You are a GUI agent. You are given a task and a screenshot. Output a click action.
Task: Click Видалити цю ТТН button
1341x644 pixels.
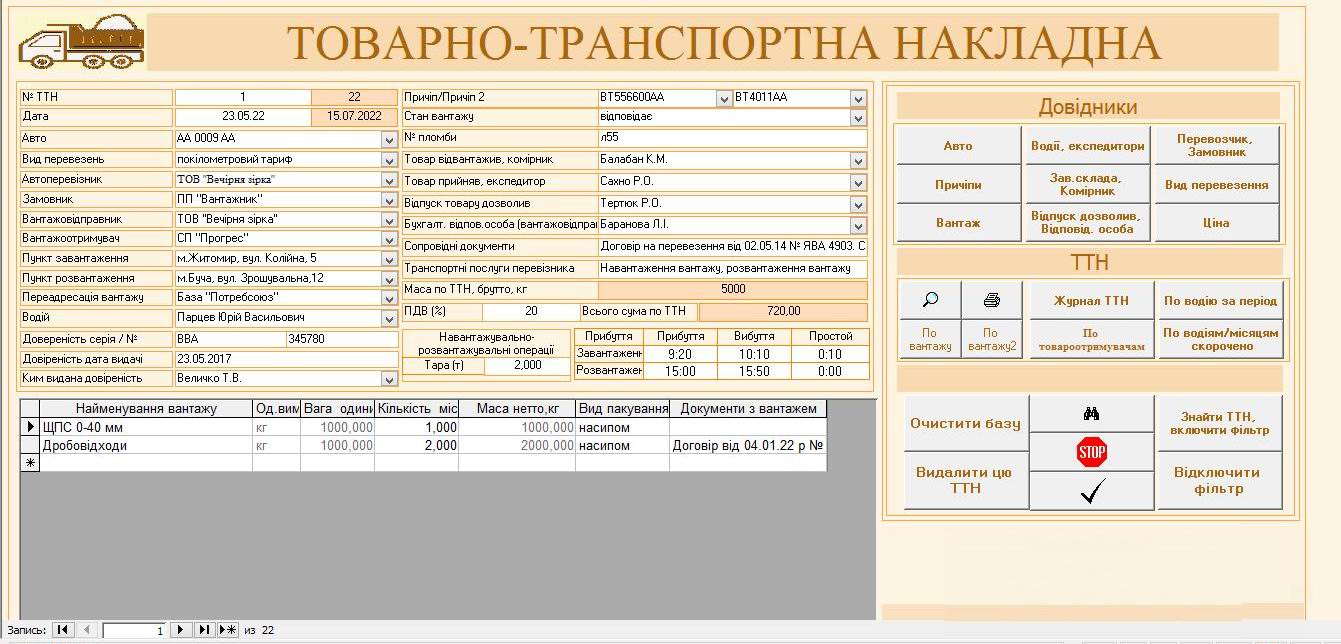965,481
